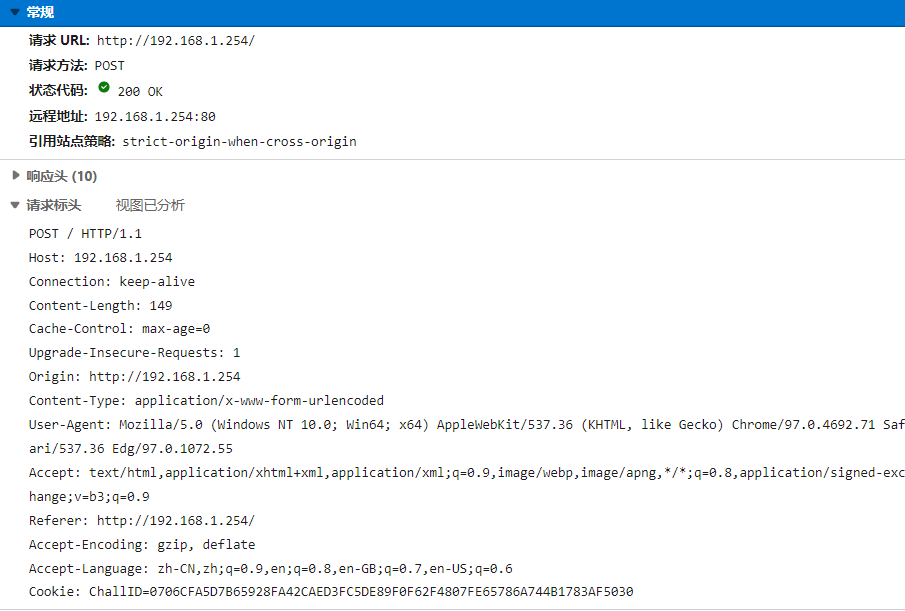The image size is (905, 611).
Task: Click the Cache-Control max-age=0 header
Action: pos(119,329)
